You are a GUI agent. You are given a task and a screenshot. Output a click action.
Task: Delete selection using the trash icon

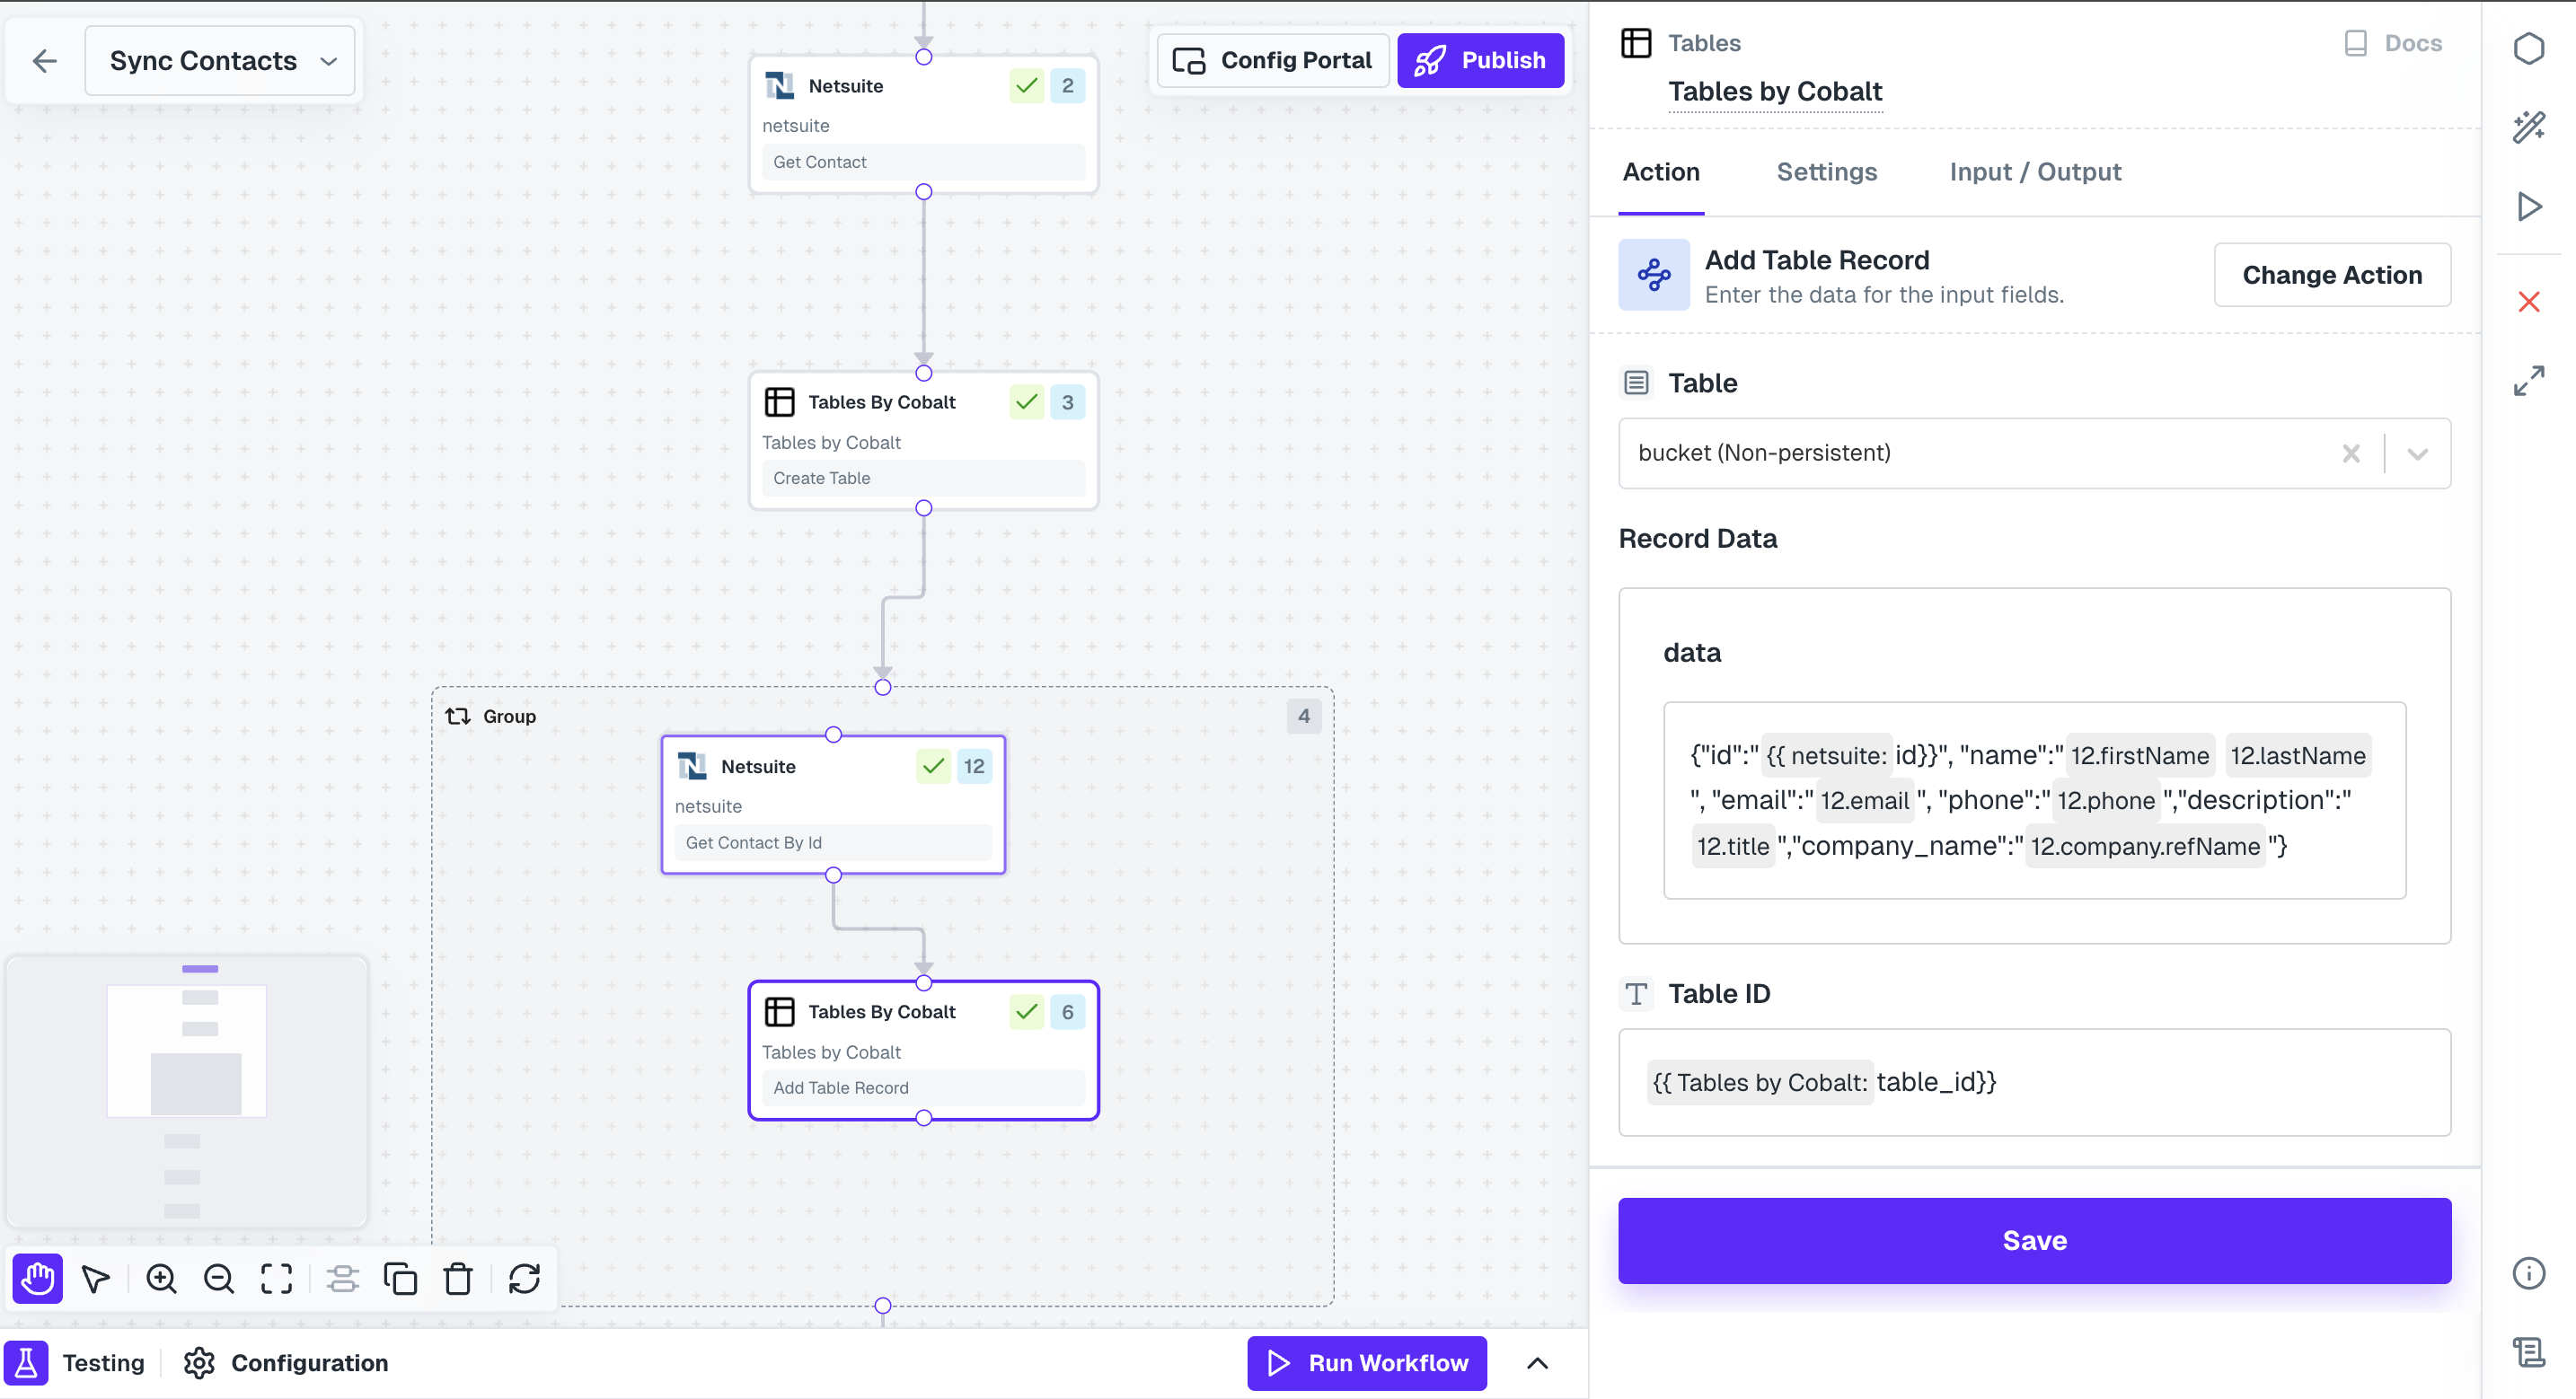pyautogui.click(x=457, y=1278)
